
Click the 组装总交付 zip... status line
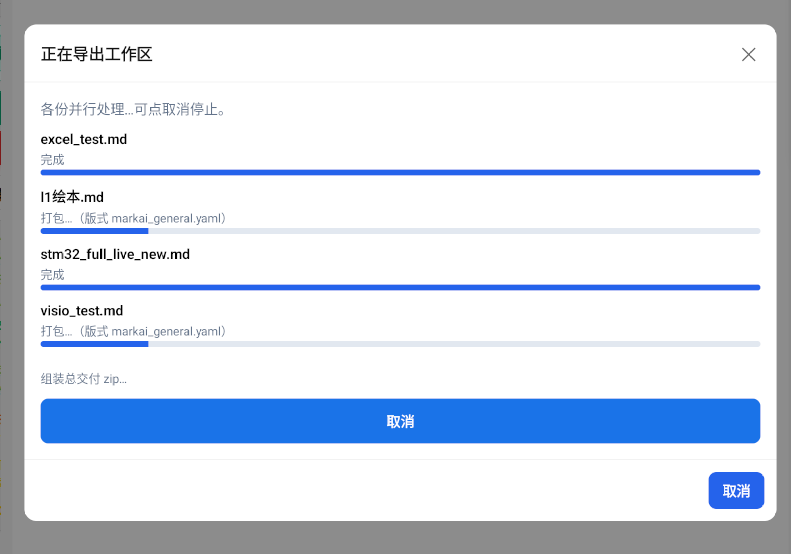click(x=84, y=379)
